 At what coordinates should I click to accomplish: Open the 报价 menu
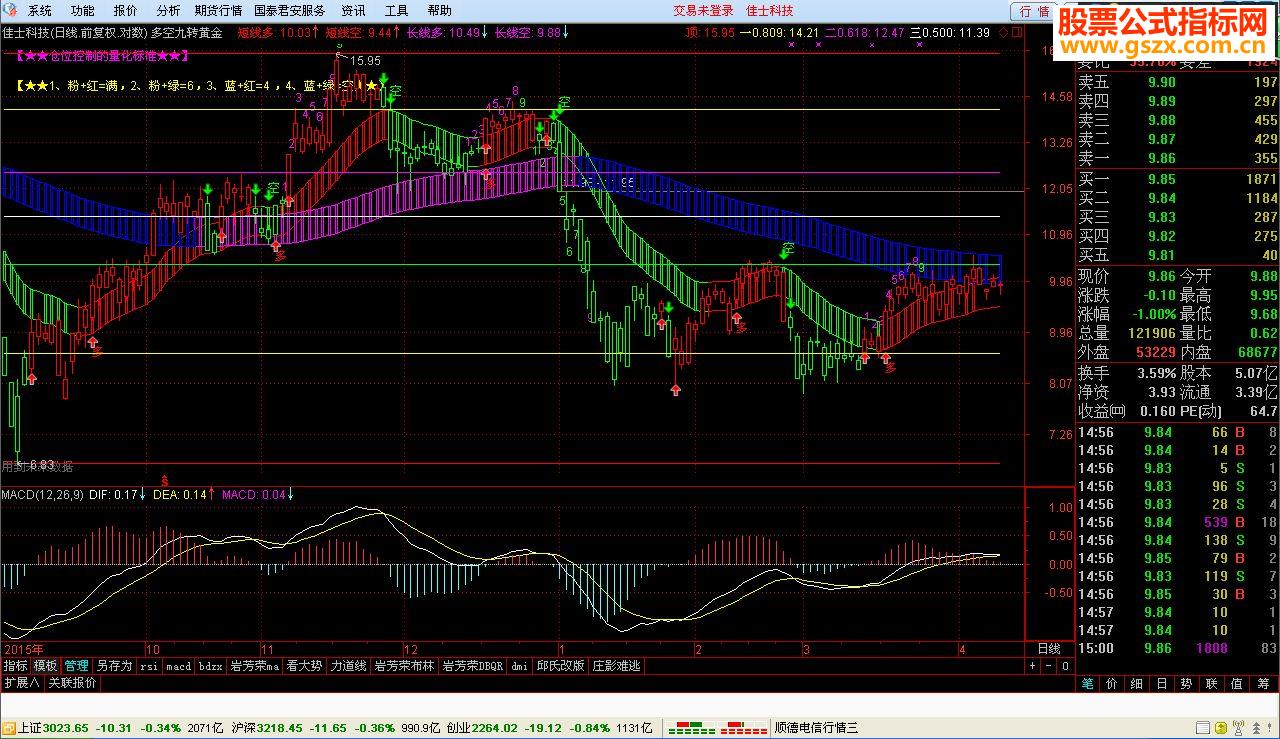[126, 11]
